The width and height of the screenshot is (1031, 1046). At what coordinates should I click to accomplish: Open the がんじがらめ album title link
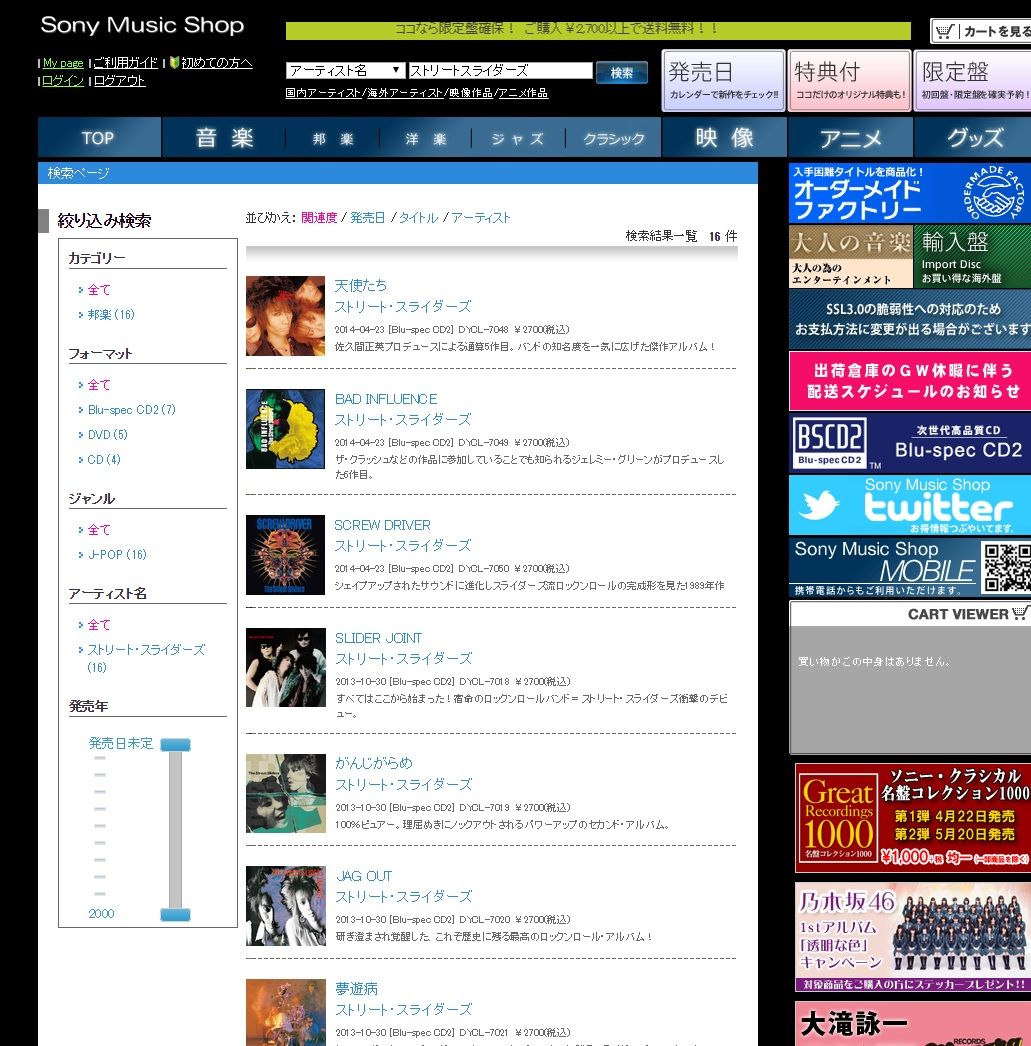pyautogui.click(x=373, y=762)
